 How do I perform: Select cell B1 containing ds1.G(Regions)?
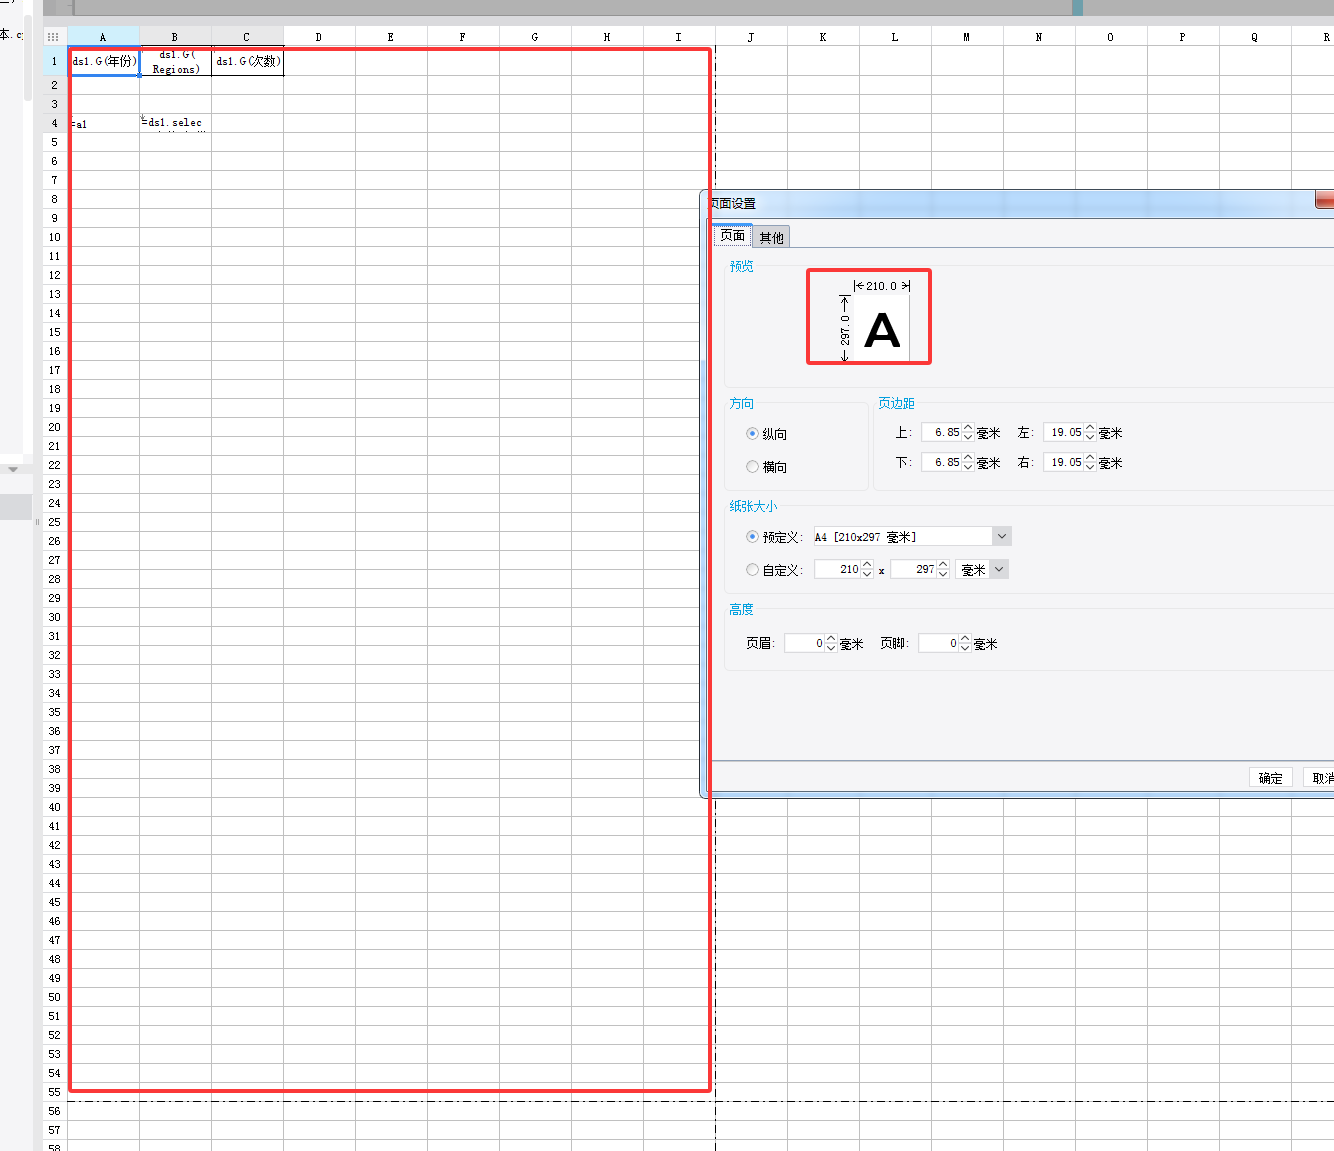[x=175, y=61]
